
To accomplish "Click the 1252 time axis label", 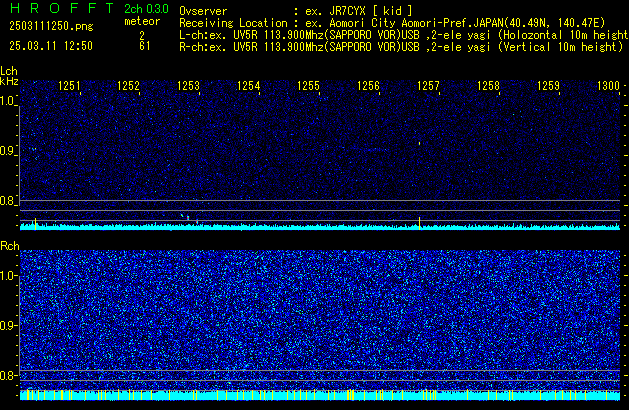I will 128,86.
